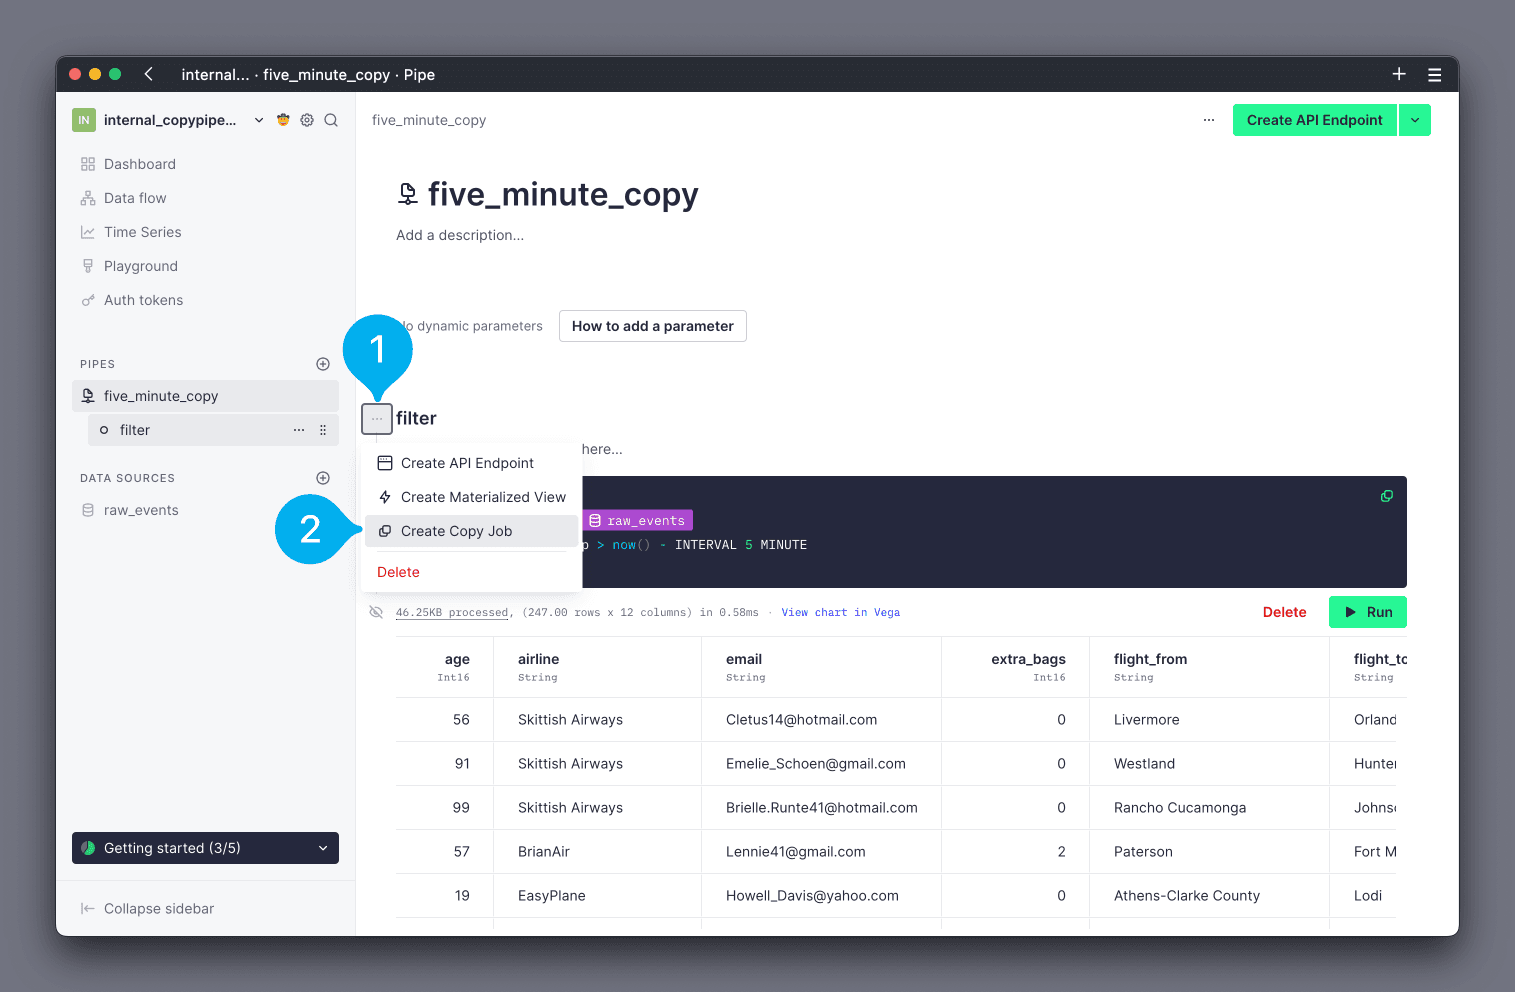Open new tab with plus icon
1515x992 pixels.
tap(1399, 74)
